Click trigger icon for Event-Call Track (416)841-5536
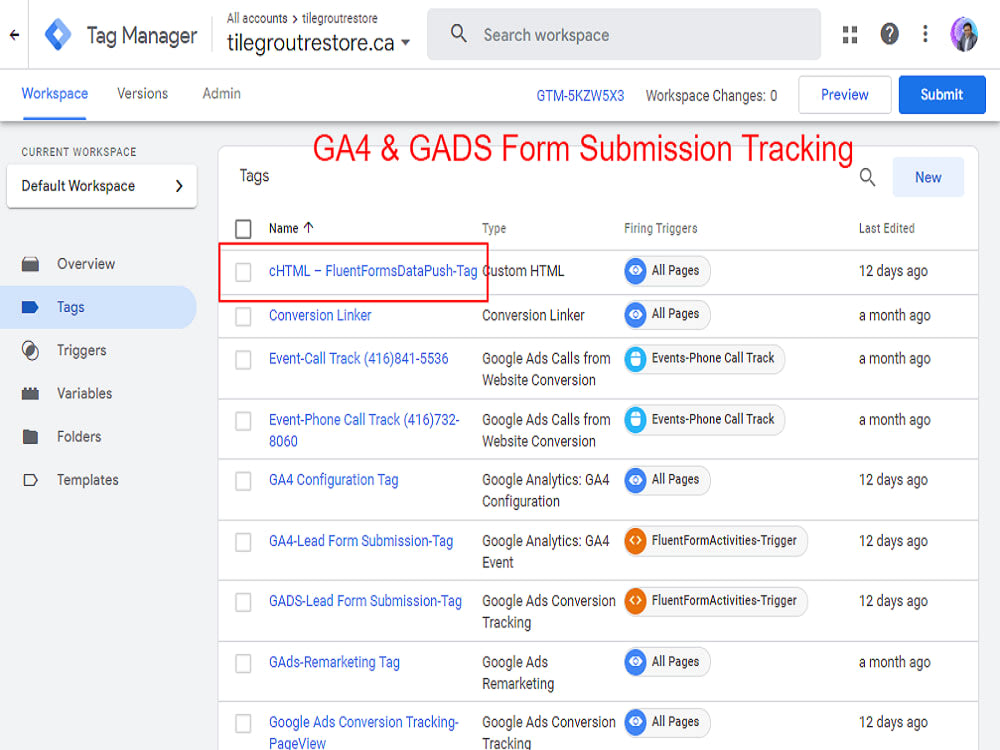This screenshot has height=750, width=1000. click(x=635, y=359)
